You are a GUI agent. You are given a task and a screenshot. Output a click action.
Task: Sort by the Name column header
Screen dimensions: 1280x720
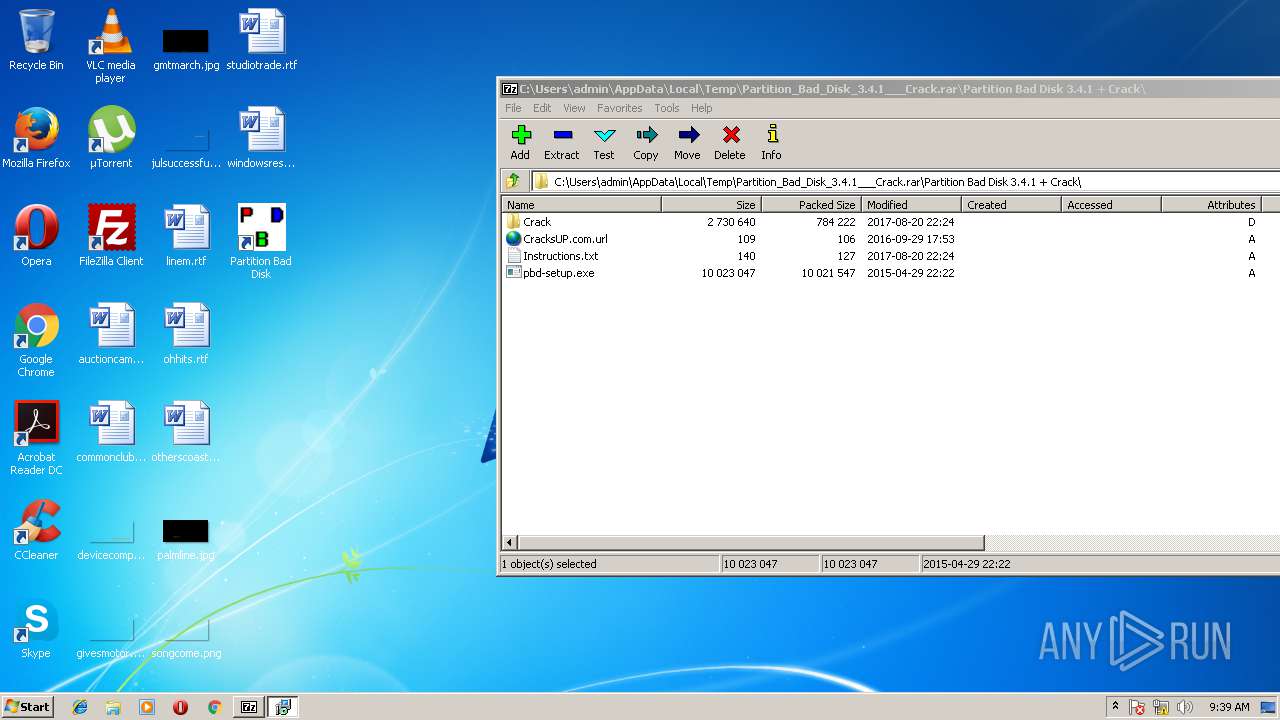[581, 204]
